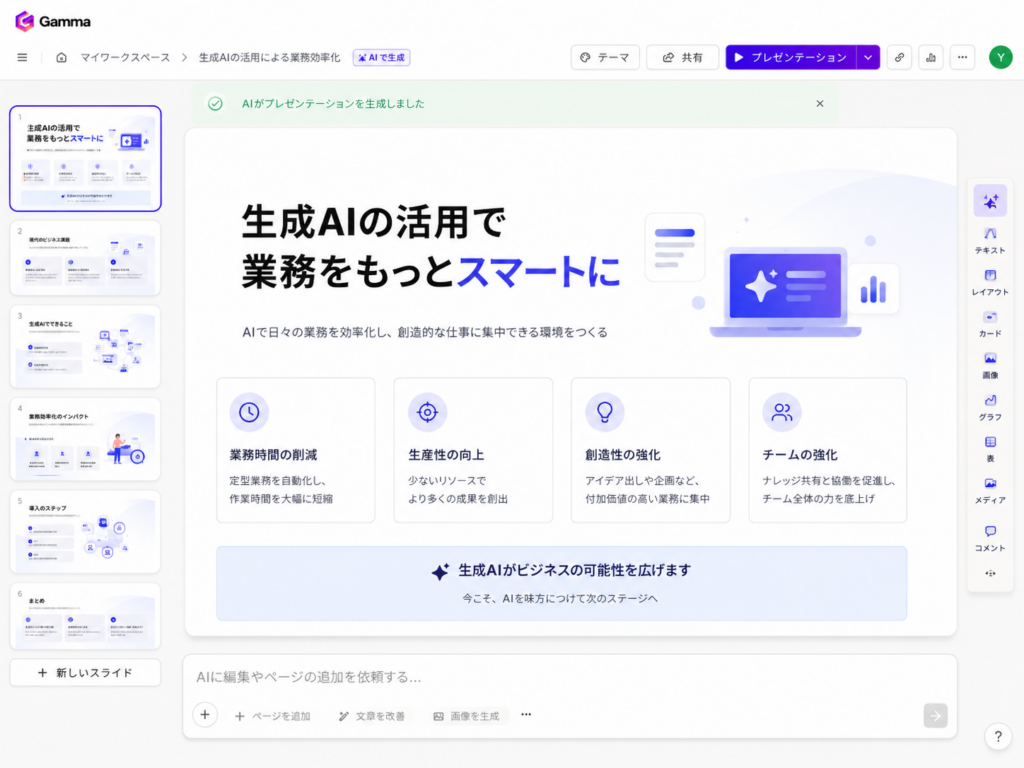Image resolution: width=1024 pixels, height=768 pixels.
Task: Add a コメント from sidebar
Action: (x=990, y=539)
